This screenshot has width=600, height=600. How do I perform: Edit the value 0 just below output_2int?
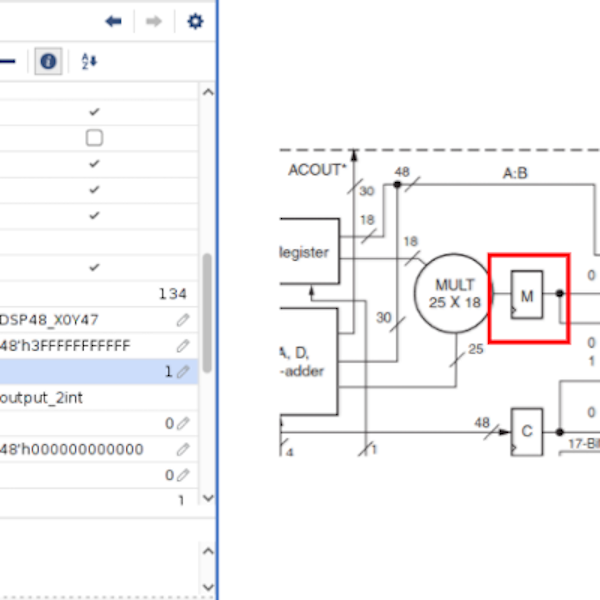coord(183,424)
